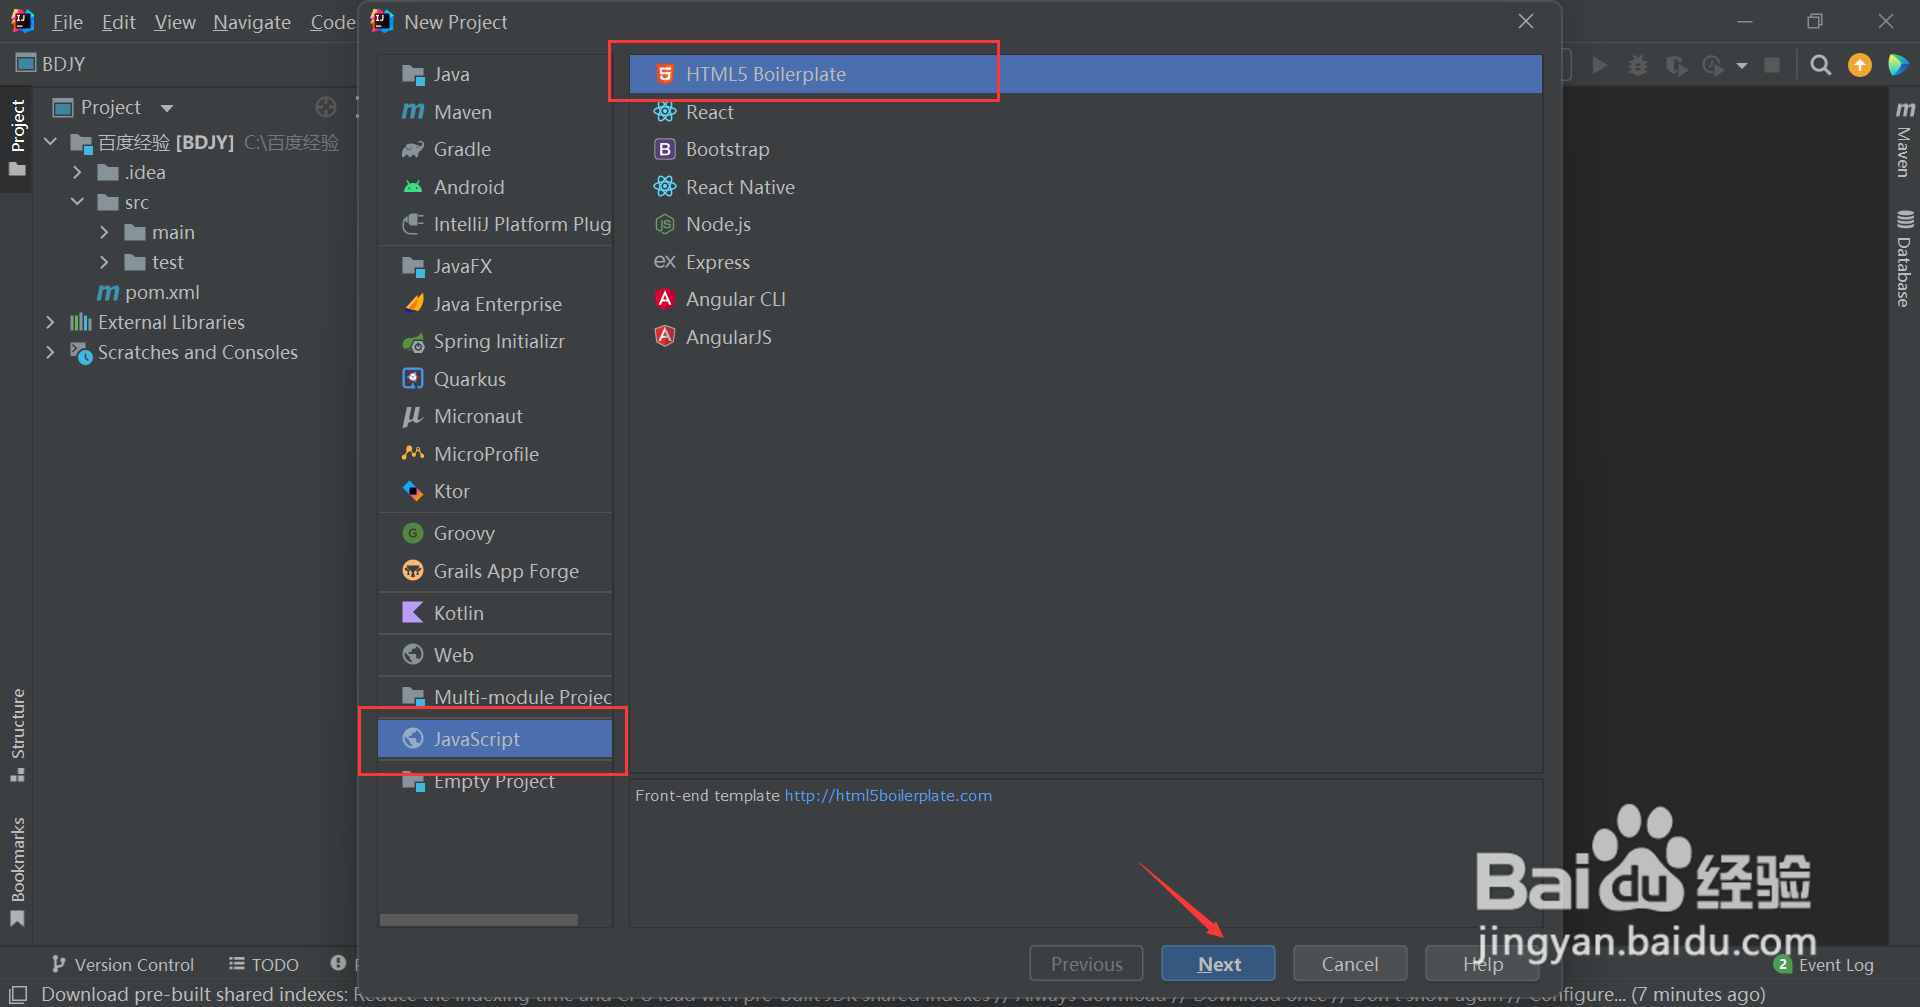The image size is (1920, 1007).
Task: Open the Event Log
Action: (1824, 964)
